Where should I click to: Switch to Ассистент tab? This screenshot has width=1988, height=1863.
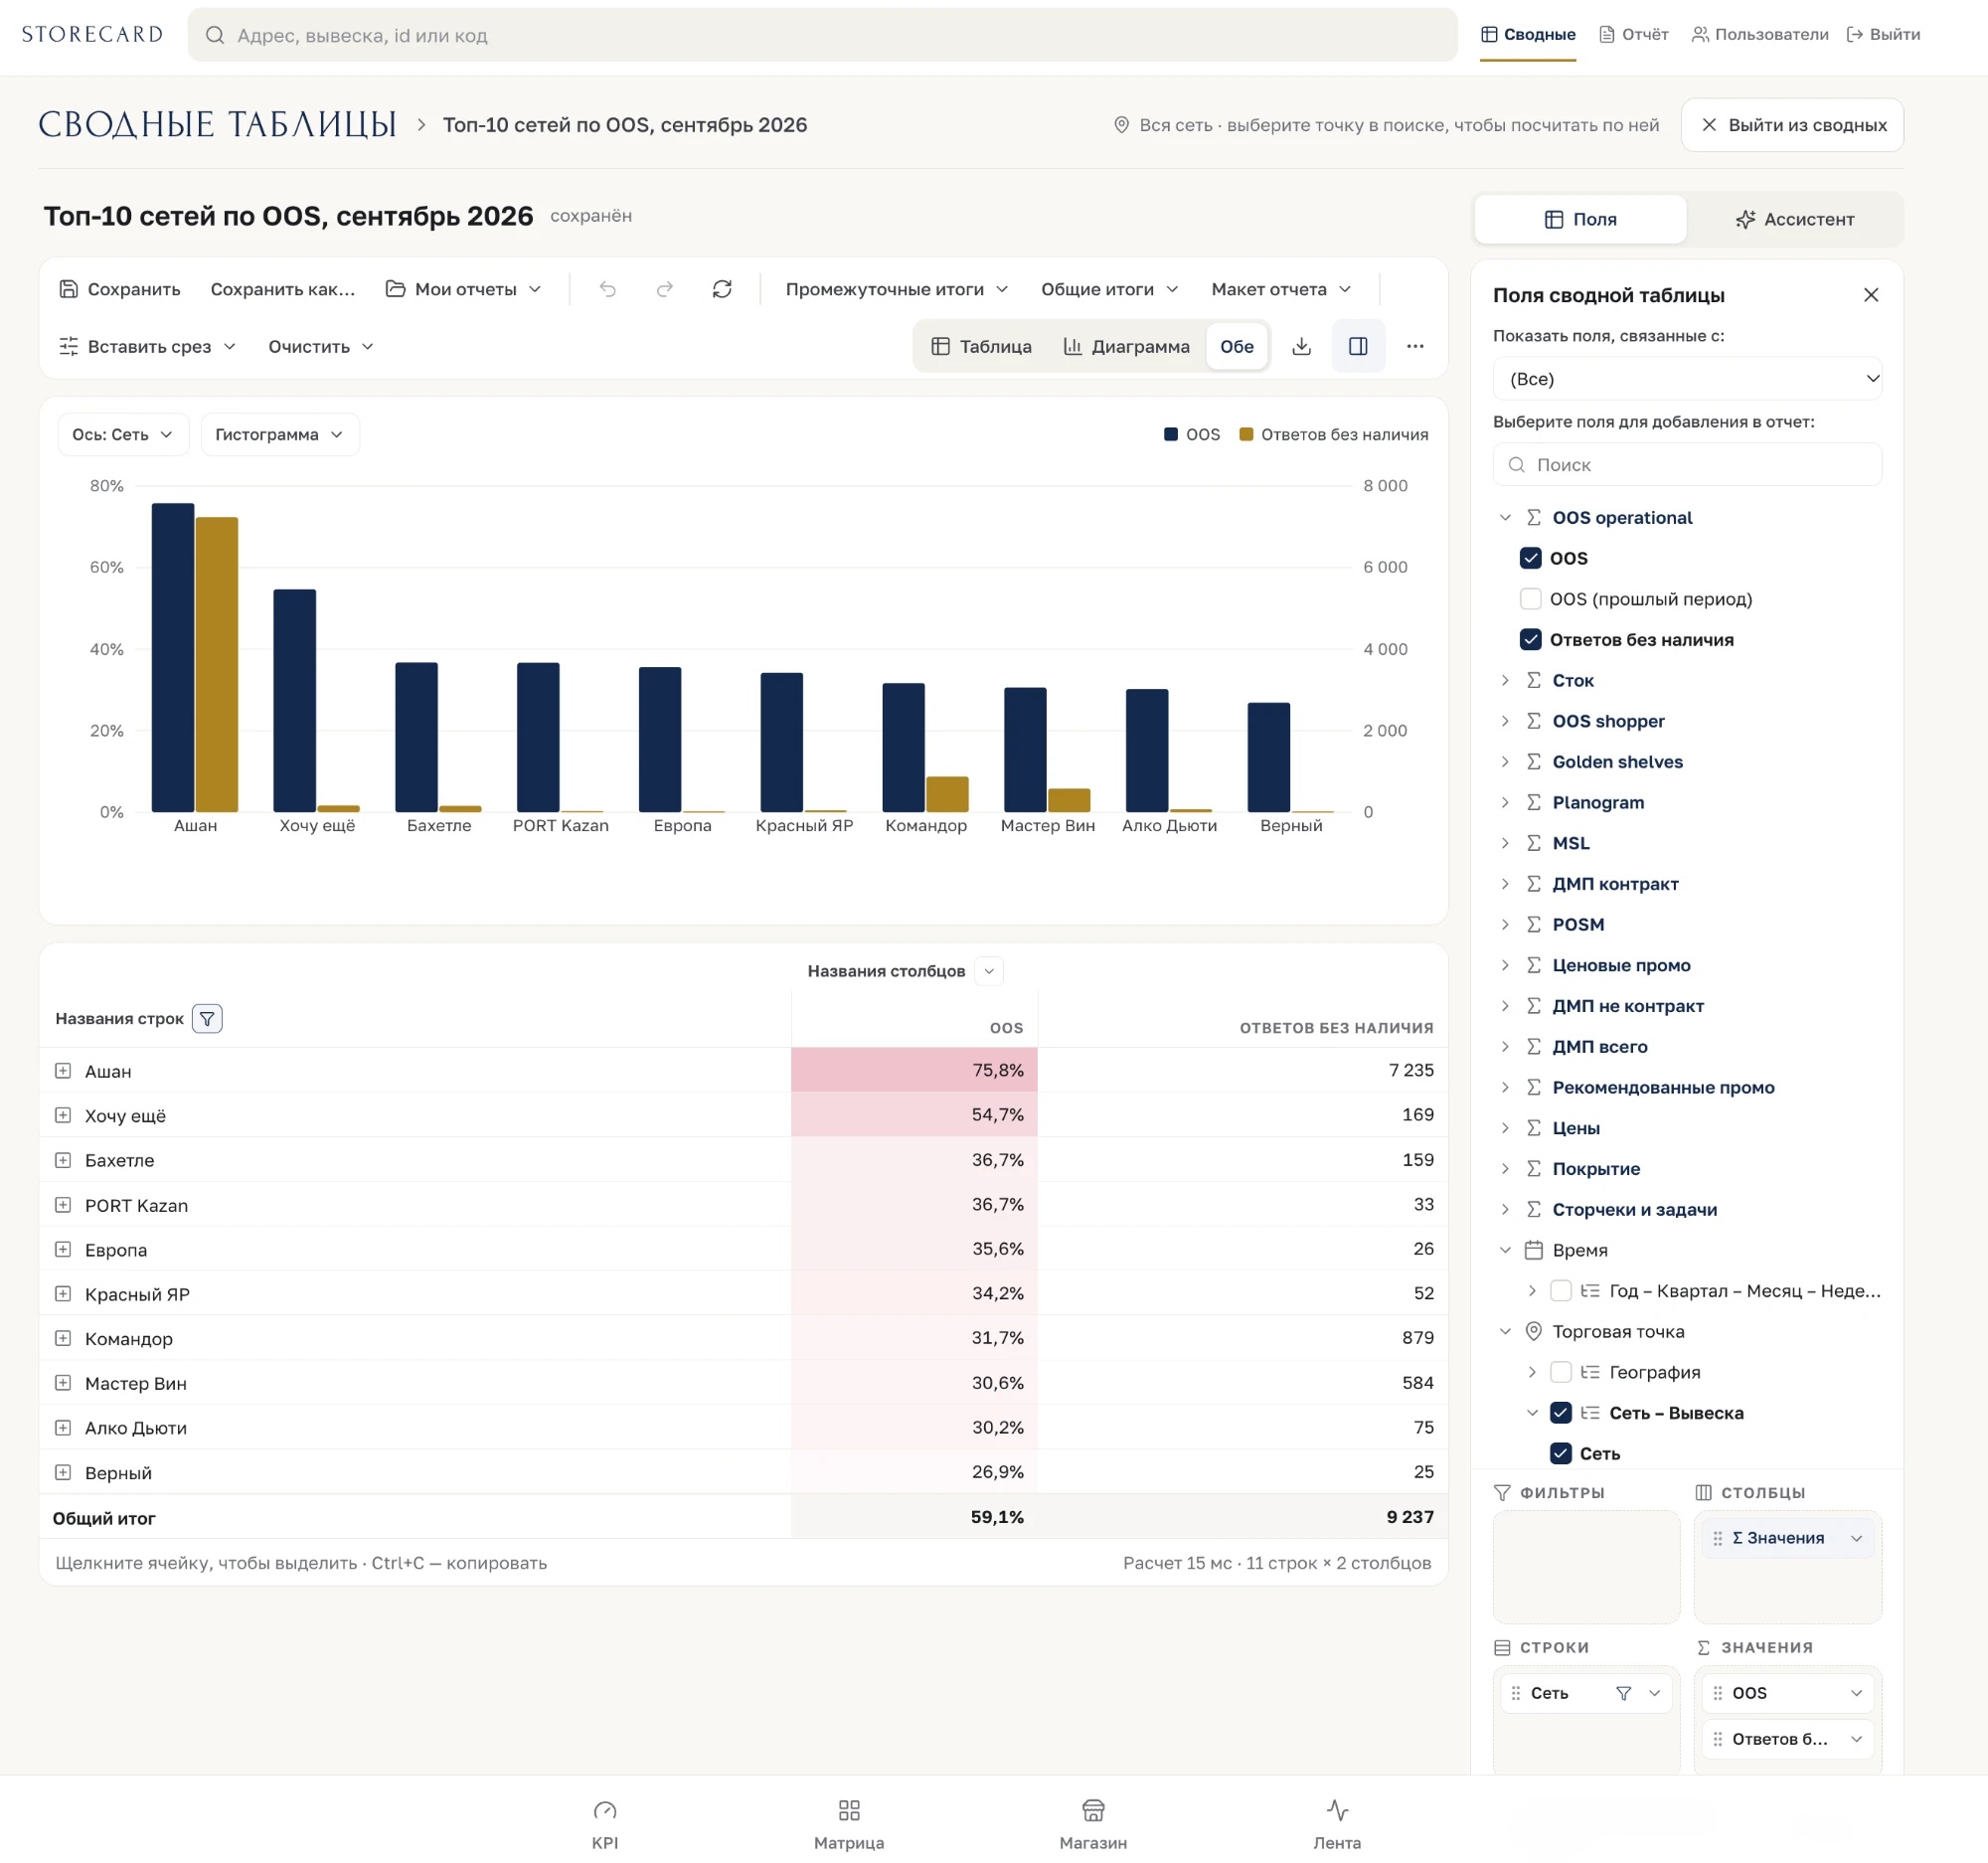[x=1795, y=219]
